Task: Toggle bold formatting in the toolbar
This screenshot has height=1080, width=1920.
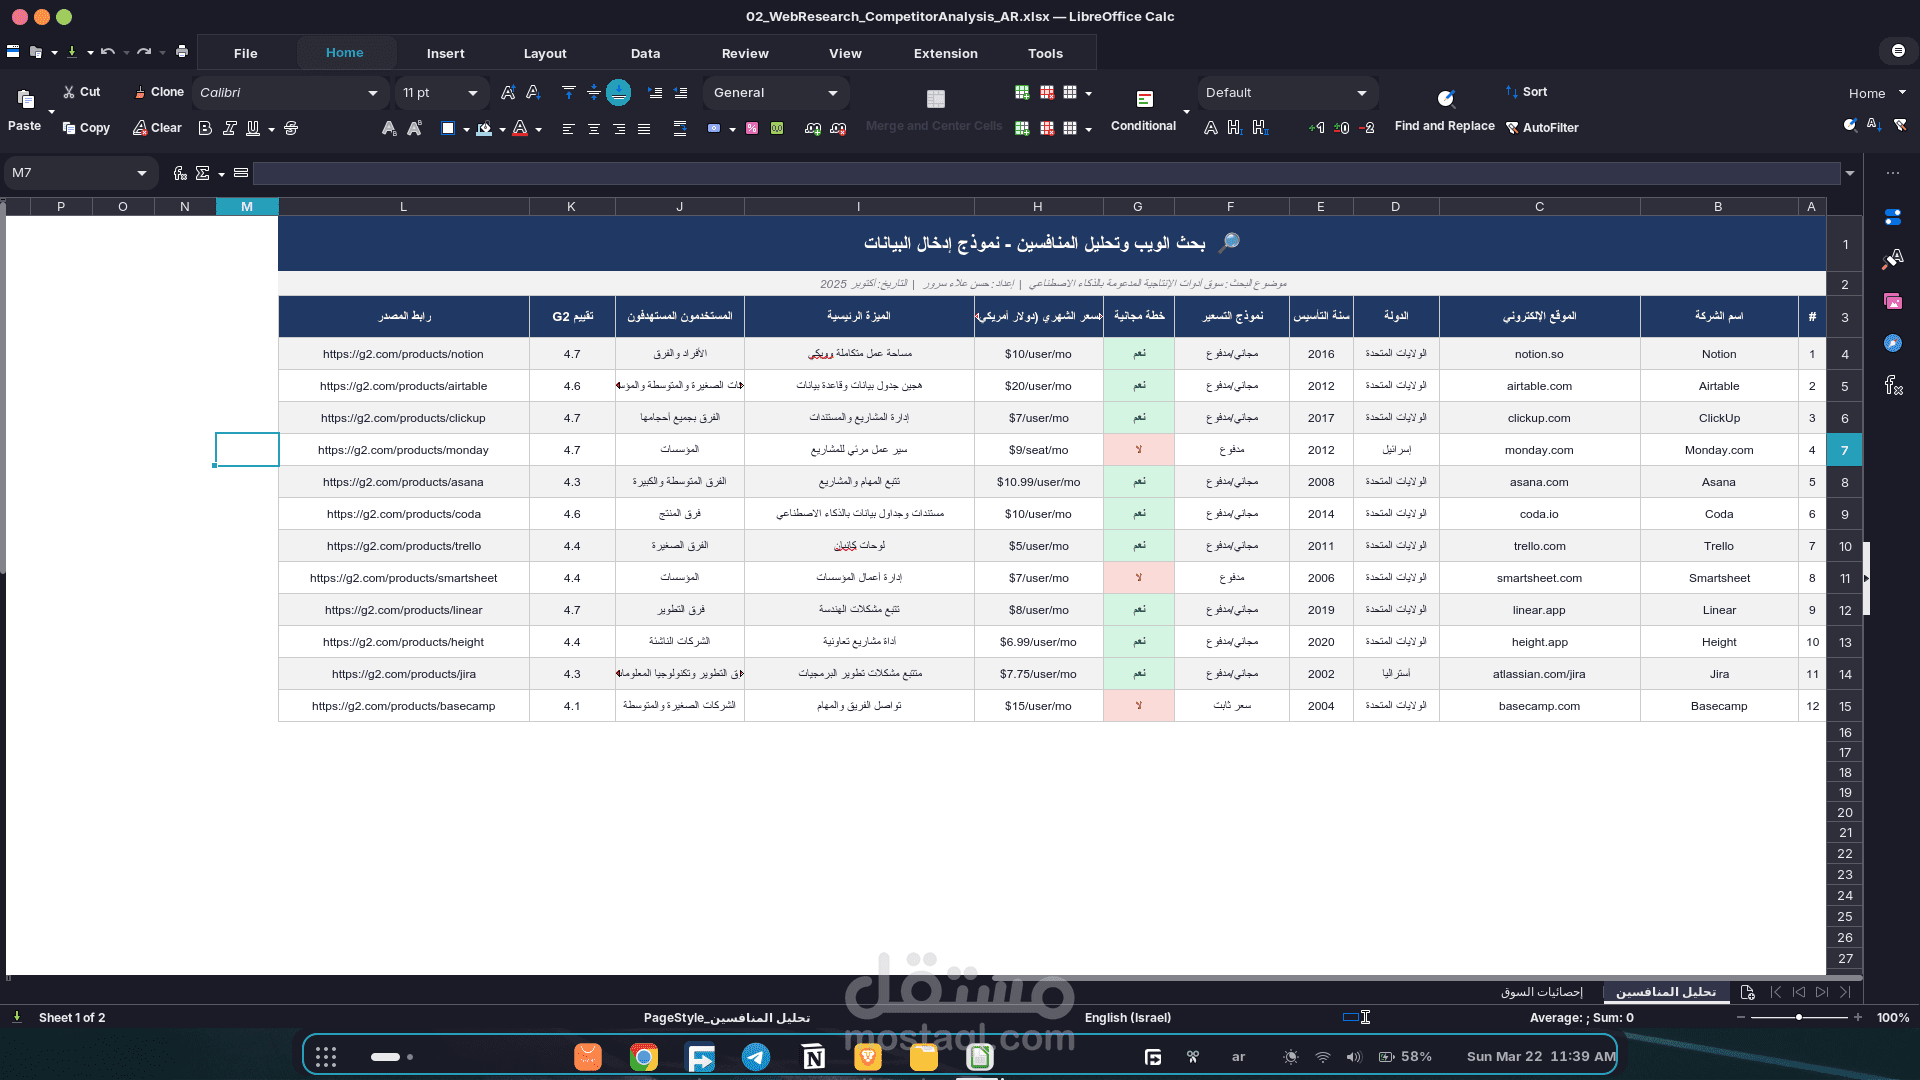Action: (205, 128)
